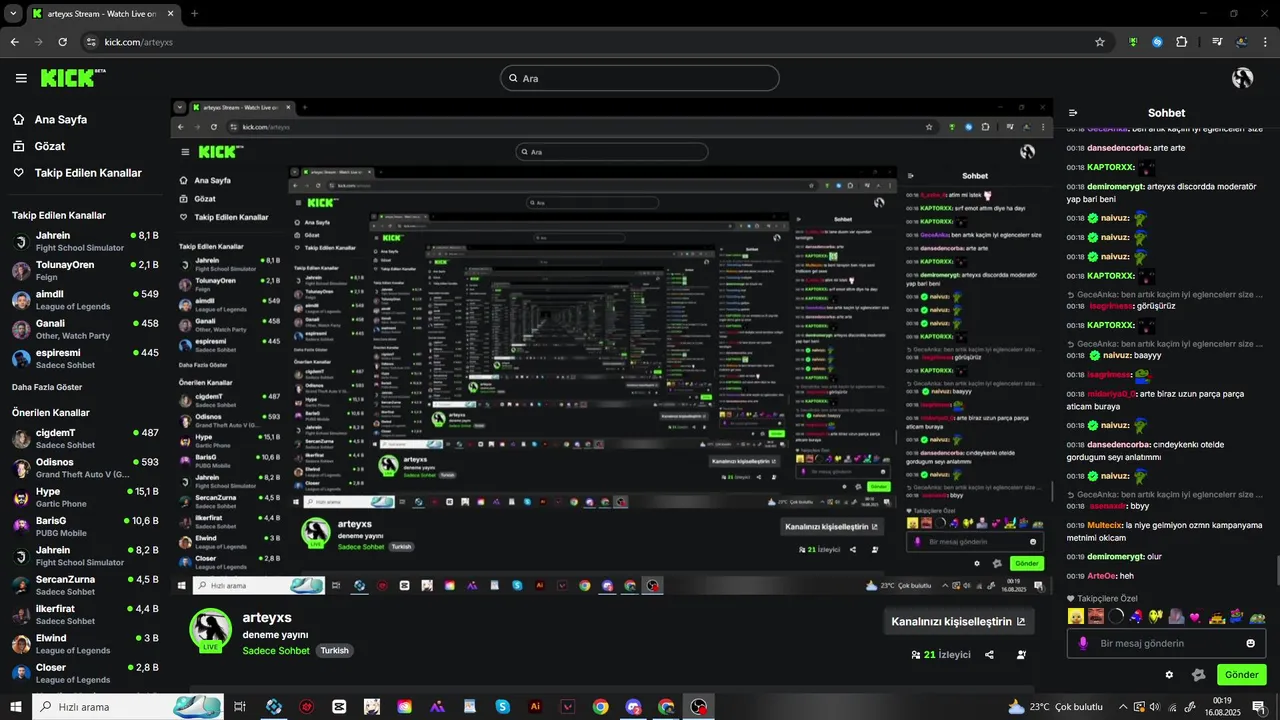Open Gözat in the sidebar
Screen dimensions: 1280x720
point(50,146)
